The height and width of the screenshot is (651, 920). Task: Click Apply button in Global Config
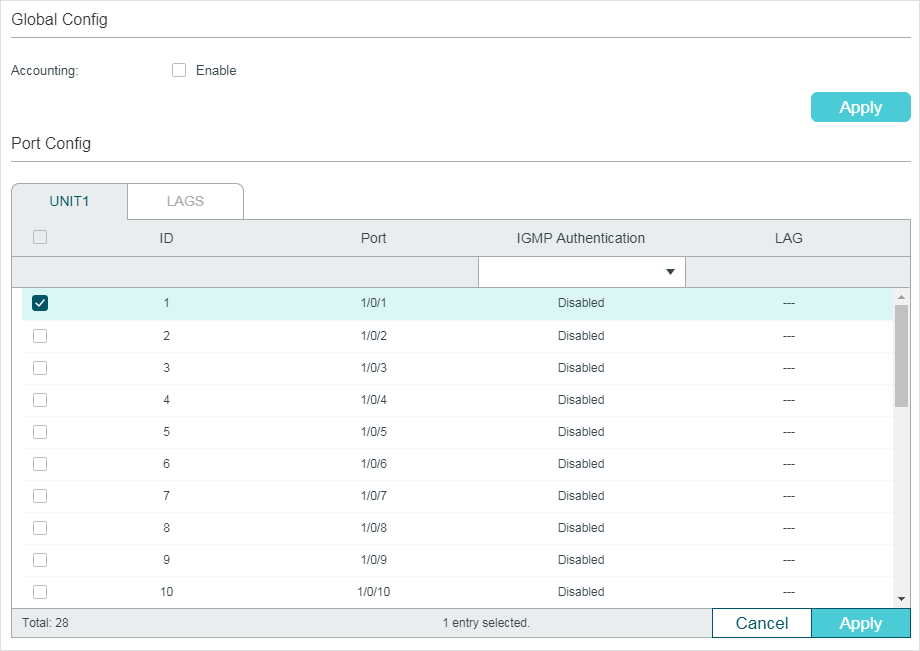coord(860,107)
